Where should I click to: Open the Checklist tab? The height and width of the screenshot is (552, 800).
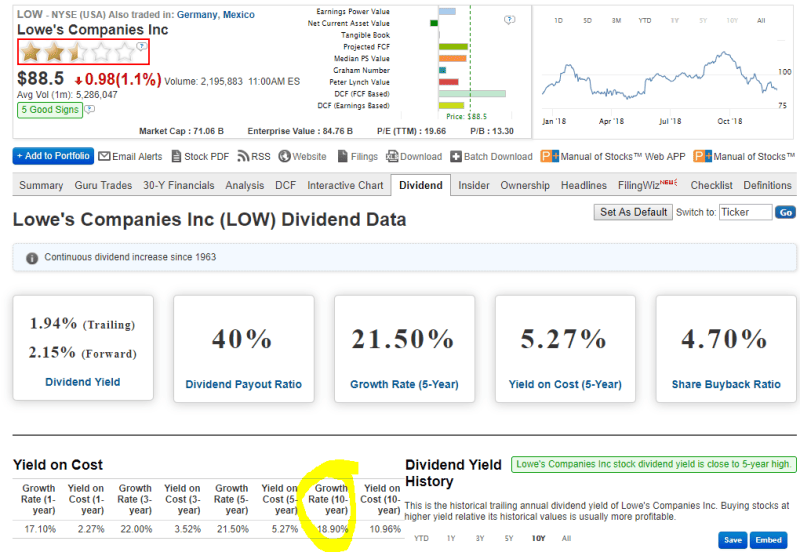coord(711,185)
